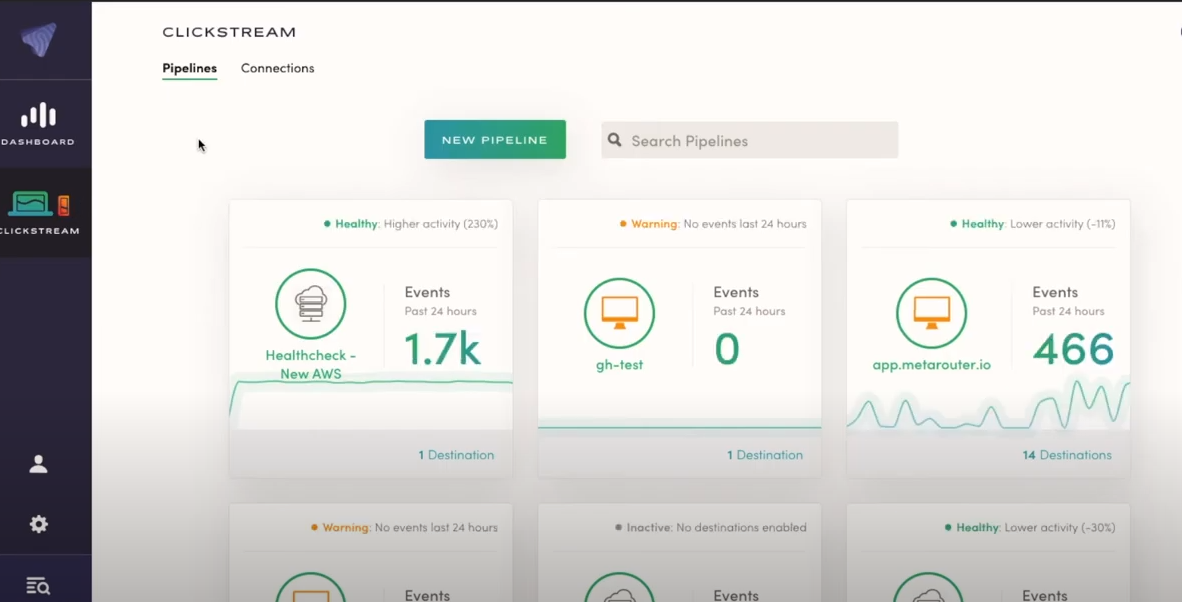The height and width of the screenshot is (602, 1182).
Task: Click the audit log search icon in sidebar
Action: (x=37, y=585)
